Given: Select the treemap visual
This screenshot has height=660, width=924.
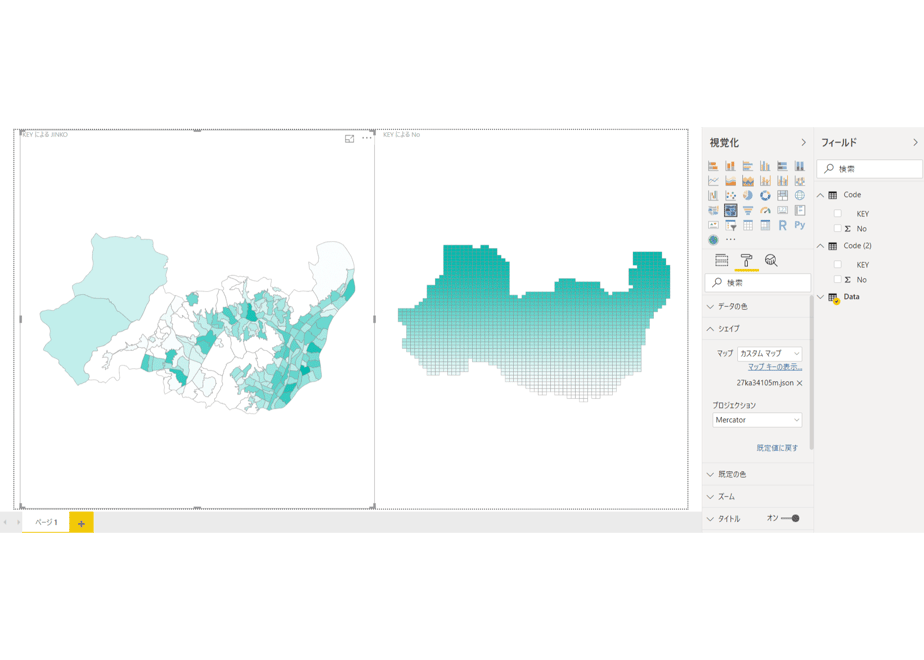Looking at the screenshot, I should 783,195.
